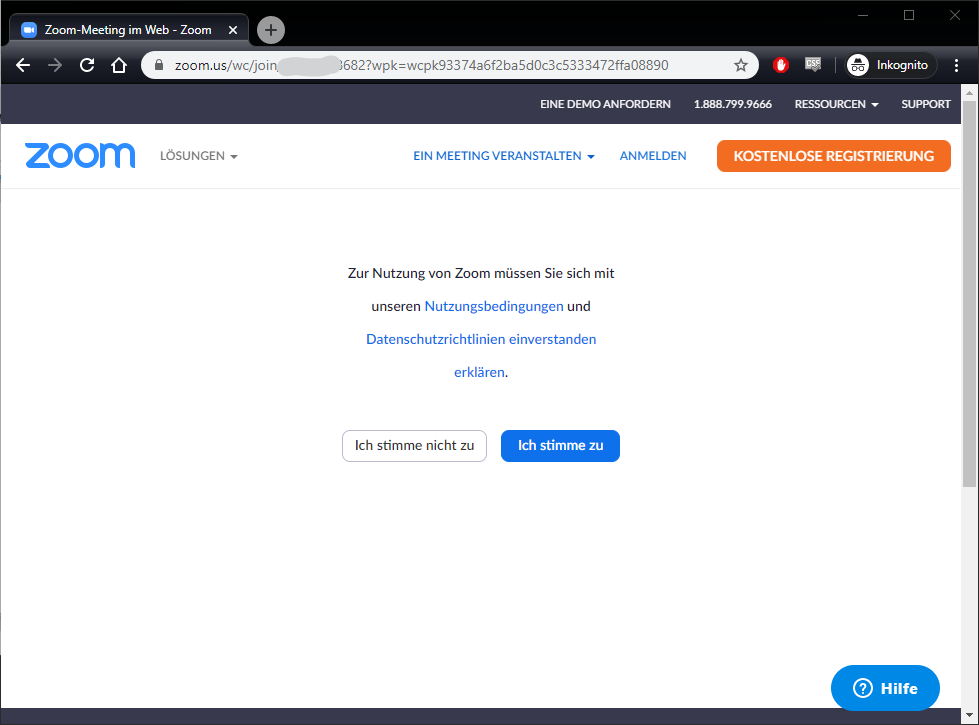Click the red ad blocker extension icon

(781, 65)
